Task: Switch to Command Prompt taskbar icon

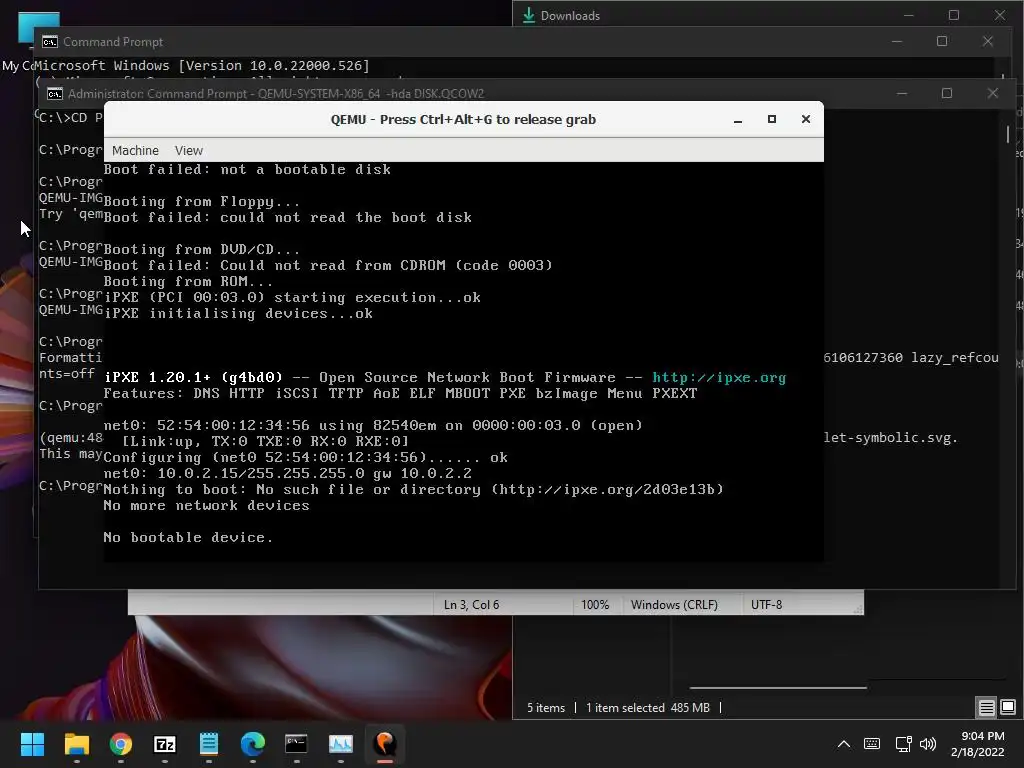Action: (x=296, y=744)
